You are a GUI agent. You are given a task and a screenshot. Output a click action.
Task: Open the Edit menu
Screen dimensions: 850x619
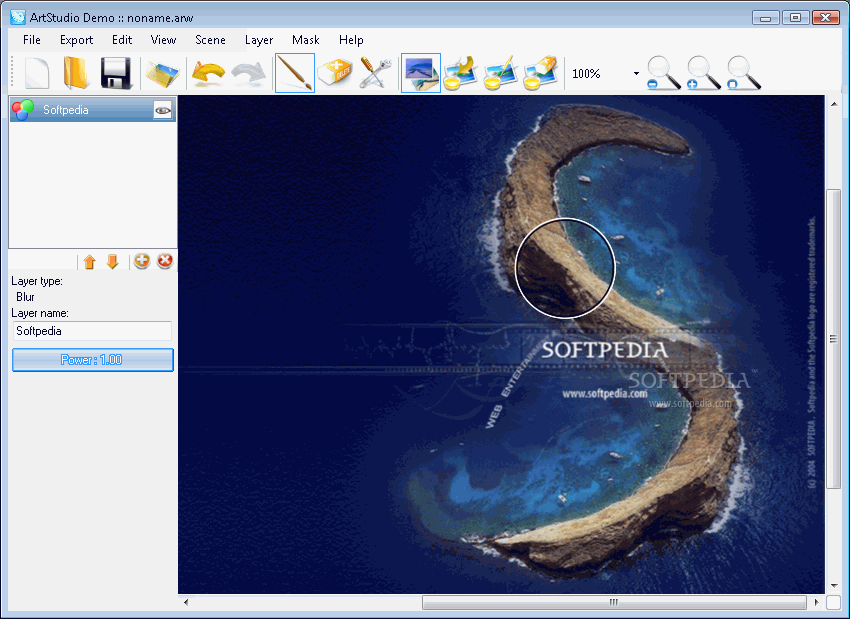point(122,40)
